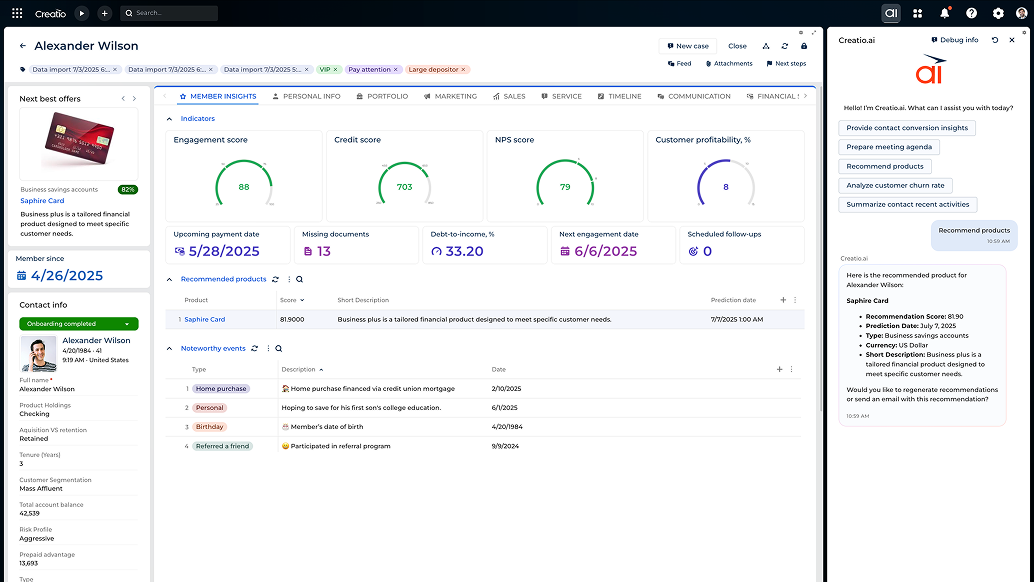Sort by the Score column dropdown
The height and width of the screenshot is (582, 1034).
coord(303,299)
